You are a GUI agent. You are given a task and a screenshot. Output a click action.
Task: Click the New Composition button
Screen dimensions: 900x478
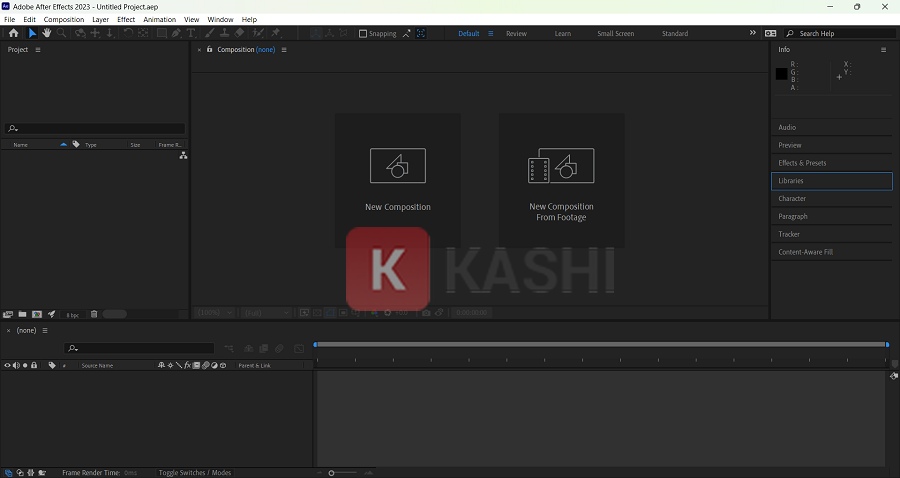[398, 180]
